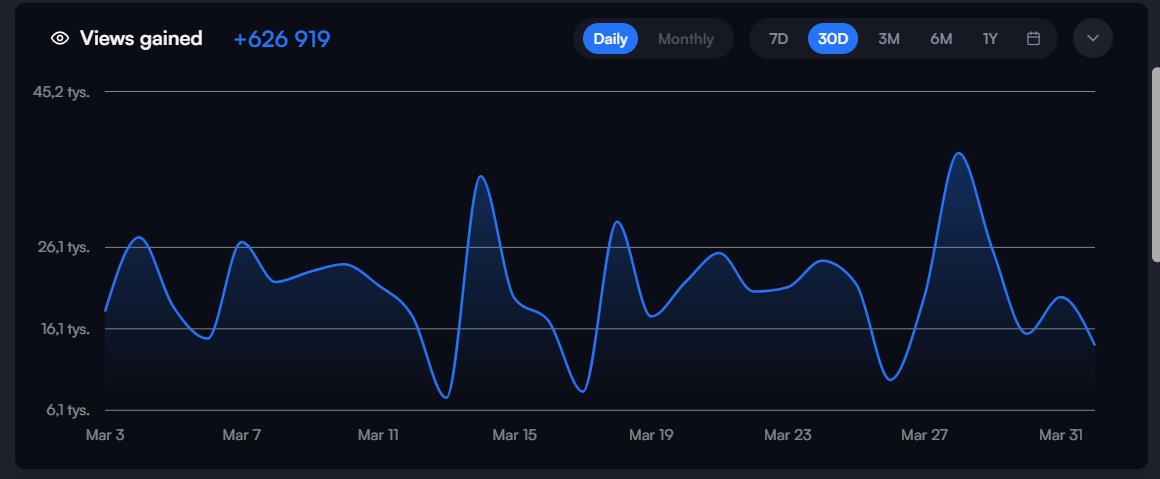
Task: Click the Mar 7 date label
Action: click(x=242, y=435)
